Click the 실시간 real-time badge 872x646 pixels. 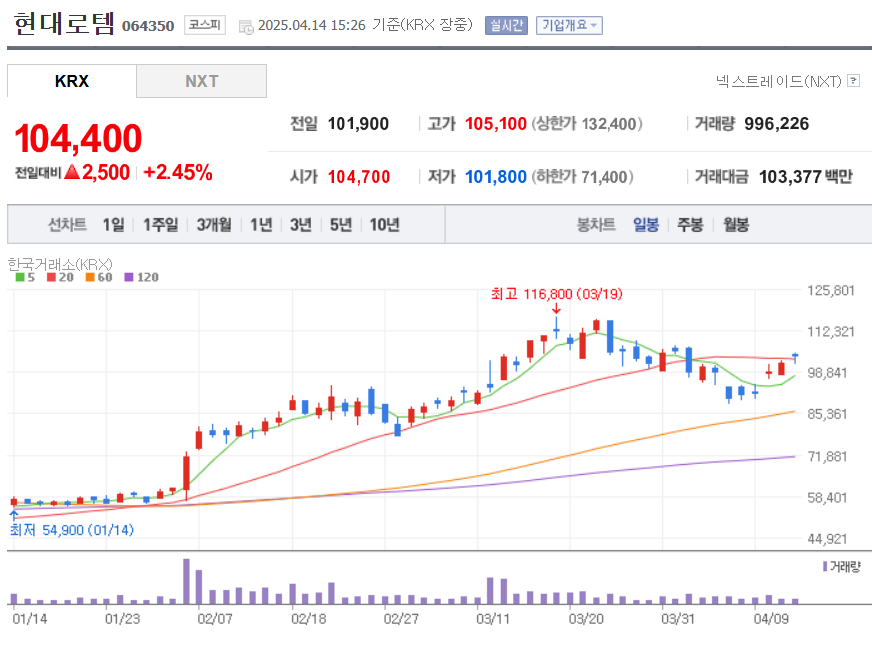(506, 25)
